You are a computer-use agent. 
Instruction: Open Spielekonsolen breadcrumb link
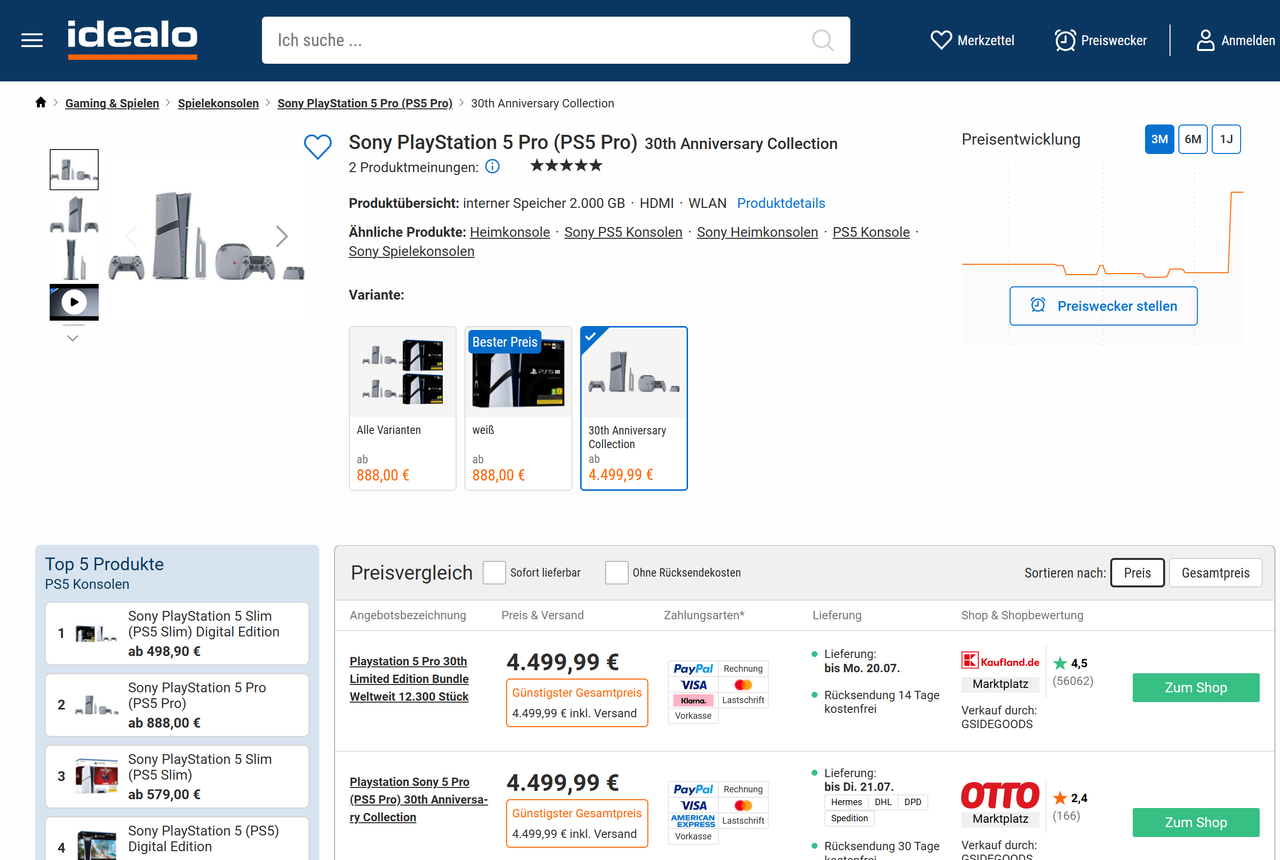(218, 103)
